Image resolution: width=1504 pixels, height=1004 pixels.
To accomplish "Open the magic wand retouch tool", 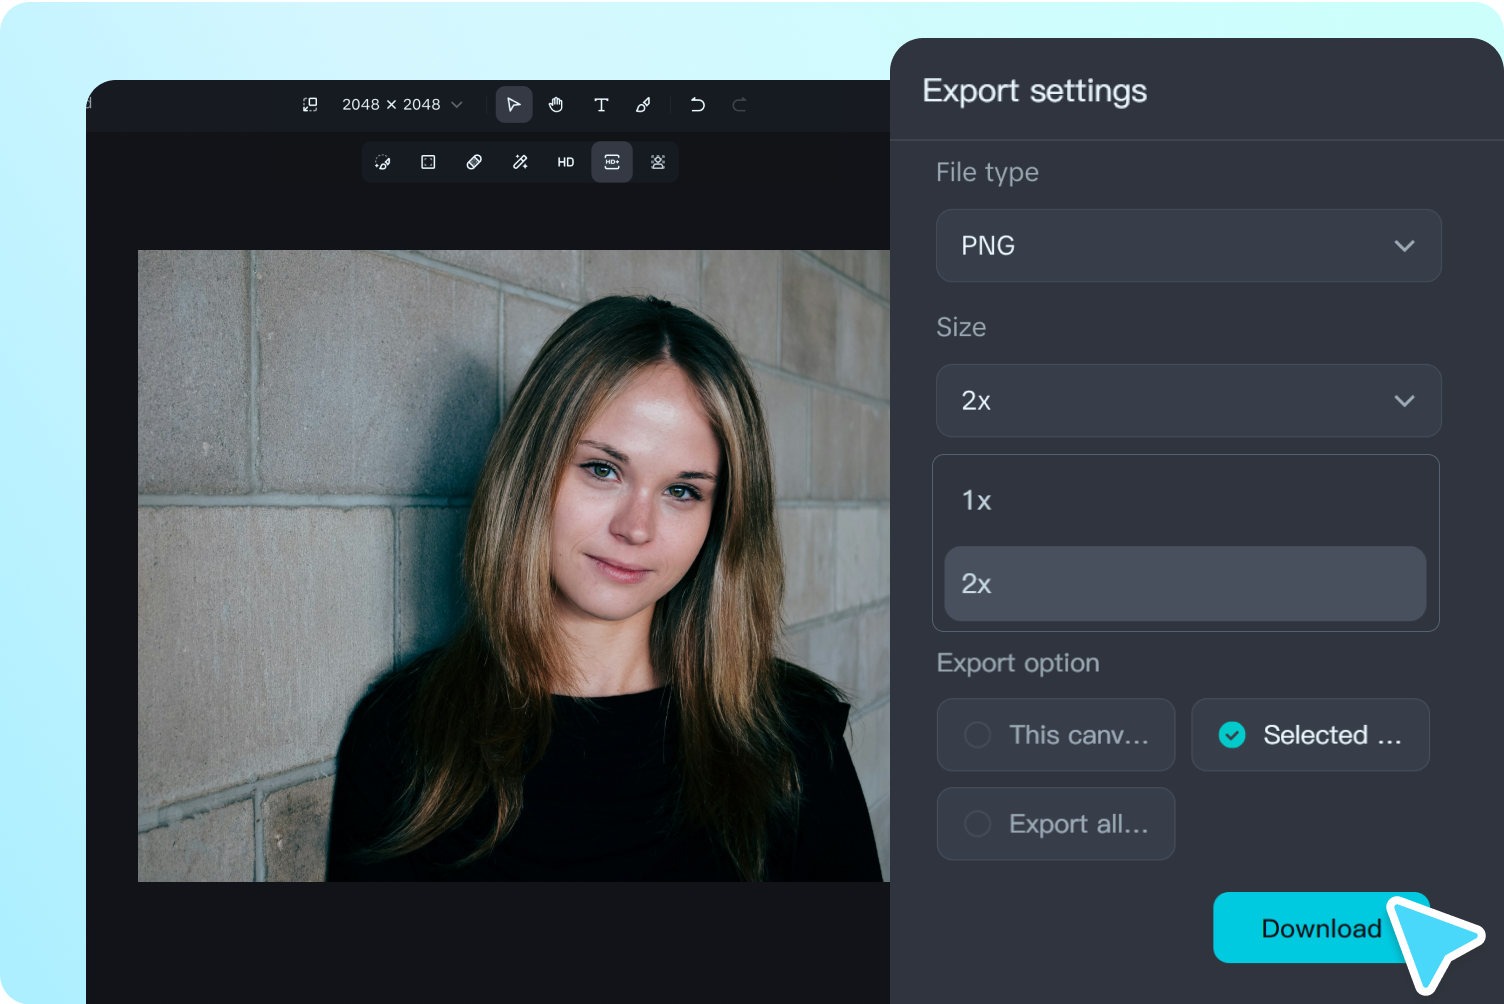I will (520, 162).
